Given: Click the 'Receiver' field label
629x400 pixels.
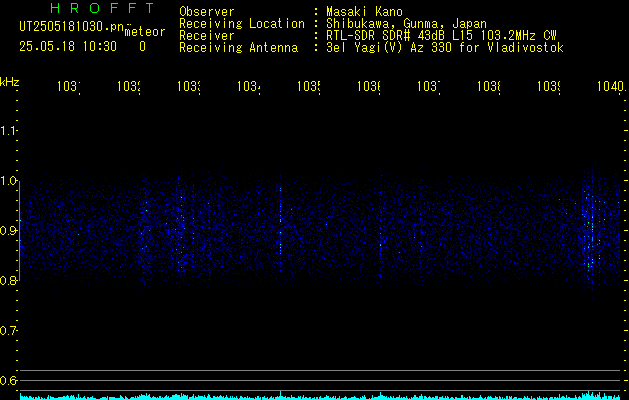Looking at the screenshot, I should (207, 36).
